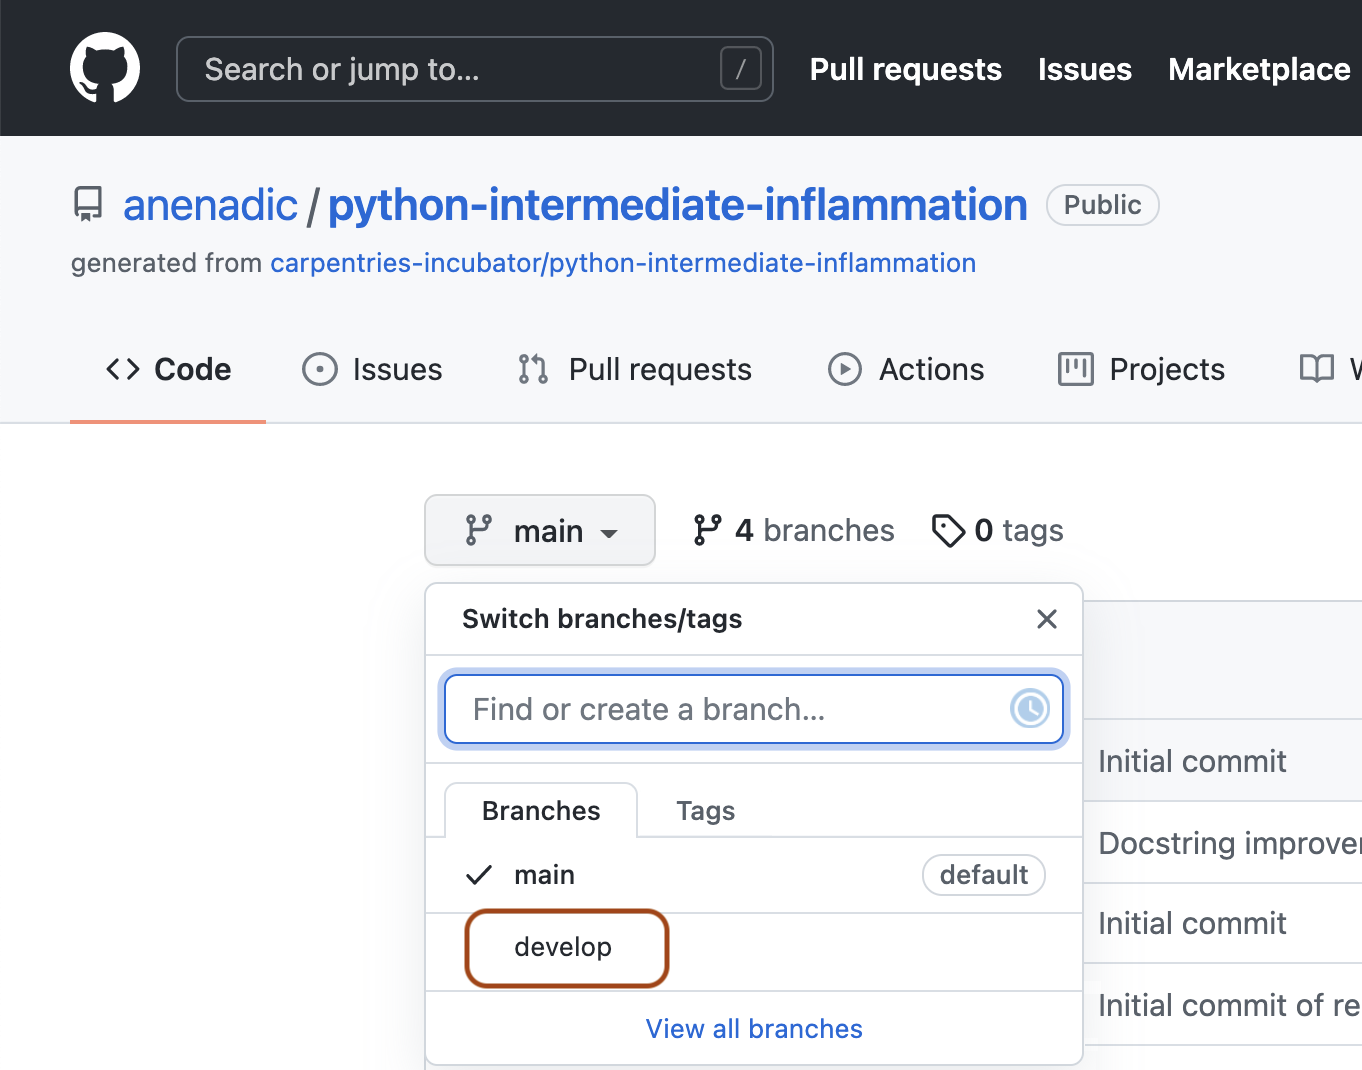Viewport: 1362px width, 1070px height.
Task: Click the angle brackets icon on Code tab
Action: point(122,369)
